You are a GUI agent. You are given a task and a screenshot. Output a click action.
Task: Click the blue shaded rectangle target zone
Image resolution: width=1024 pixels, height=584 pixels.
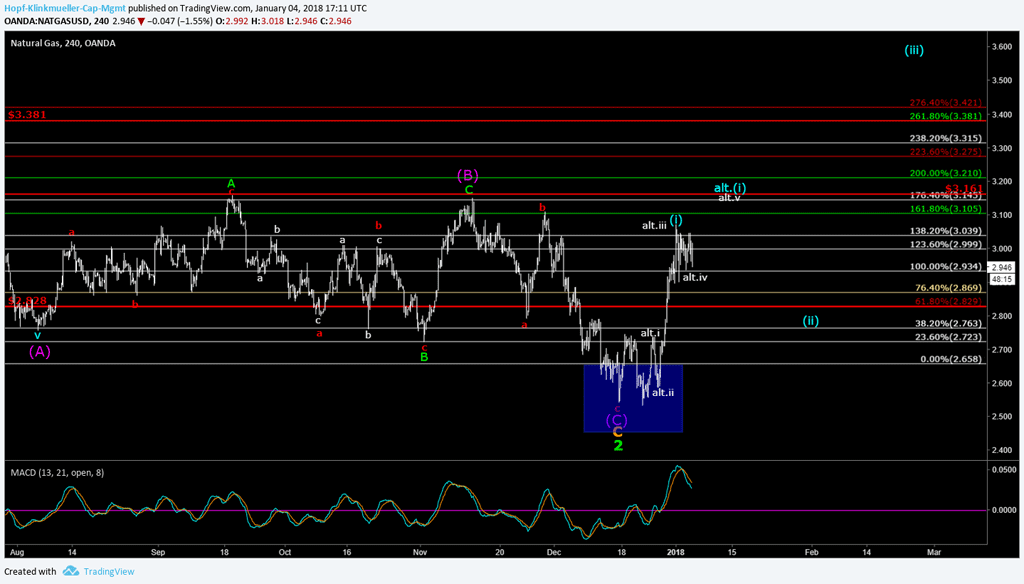632,398
